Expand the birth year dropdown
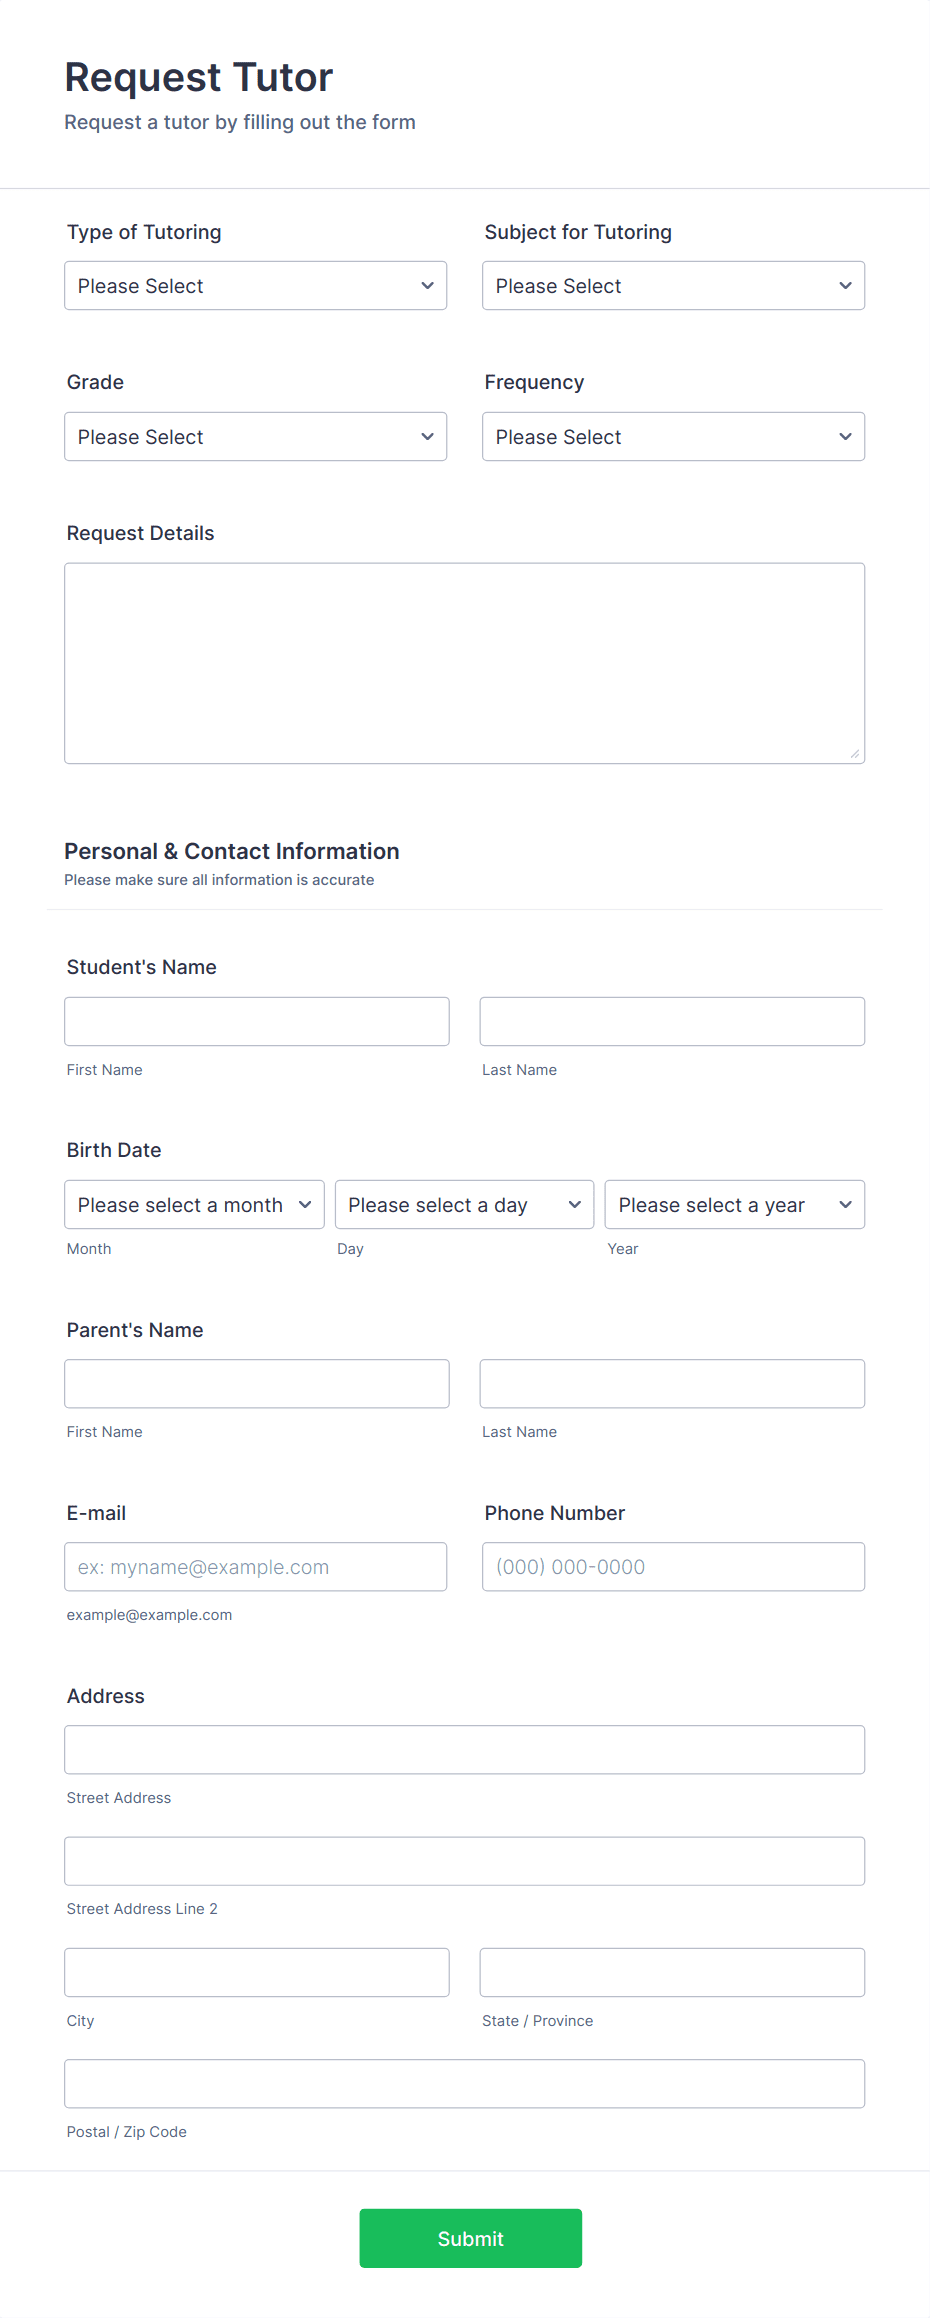The image size is (930, 2318). pos(733,1204)
